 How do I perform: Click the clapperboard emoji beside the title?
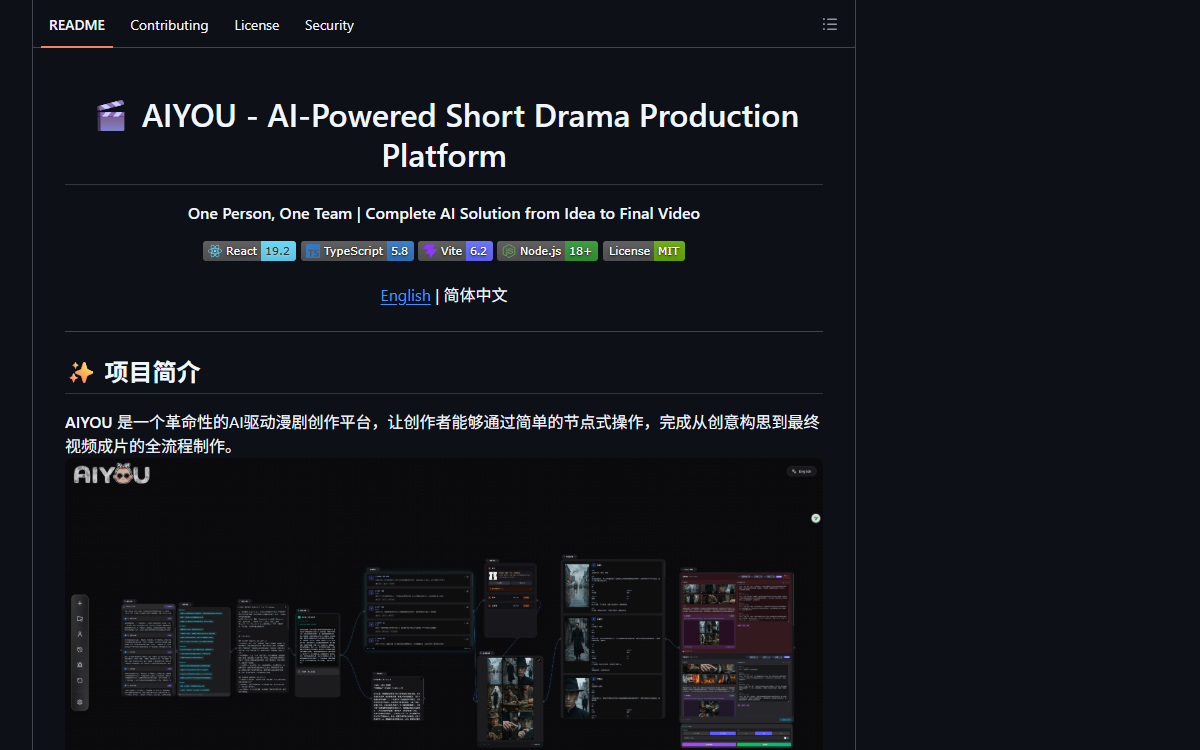click(x=111, y=116)
